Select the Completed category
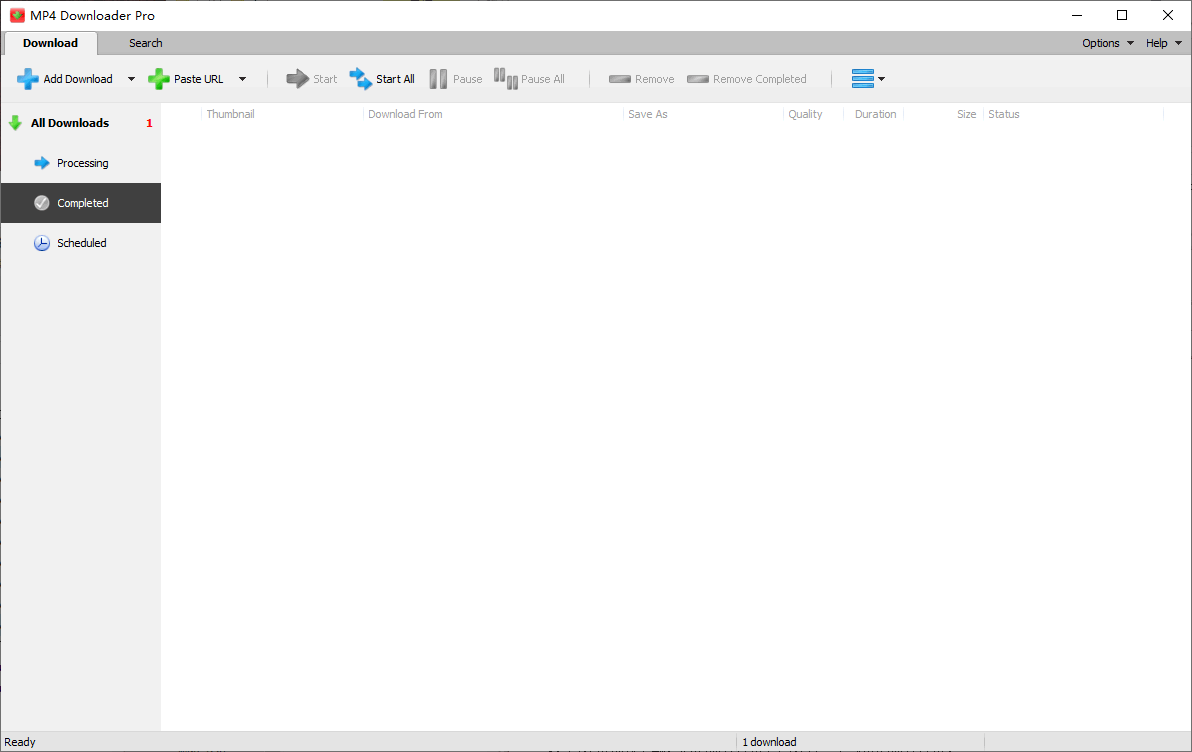This screenshot has width=1192, height=752. tap(81, 203)
